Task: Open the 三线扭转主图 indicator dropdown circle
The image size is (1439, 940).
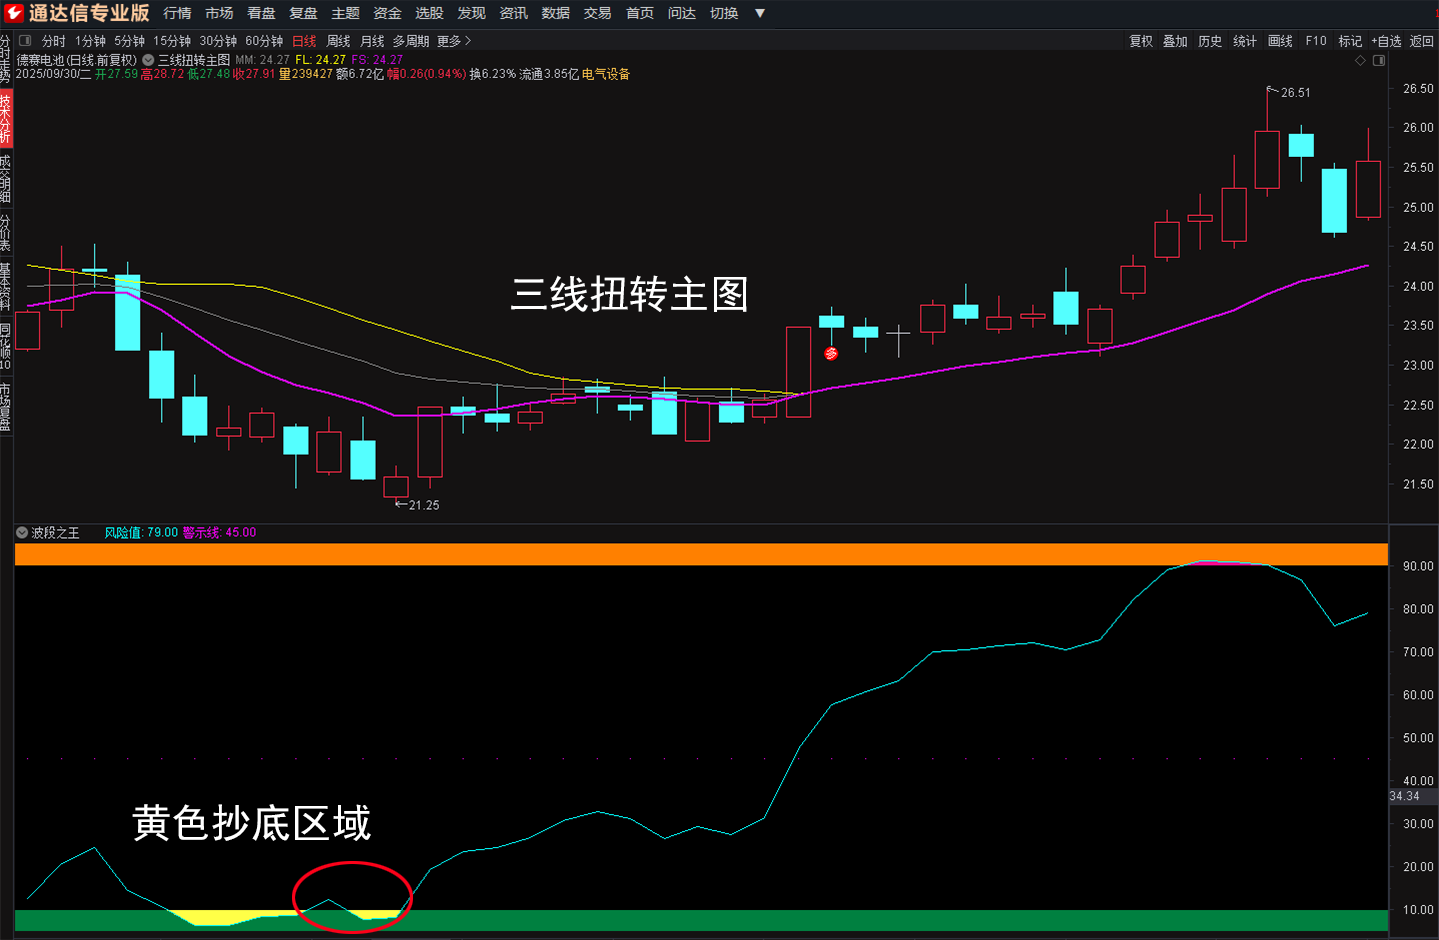Action: [x=148, y=60]
